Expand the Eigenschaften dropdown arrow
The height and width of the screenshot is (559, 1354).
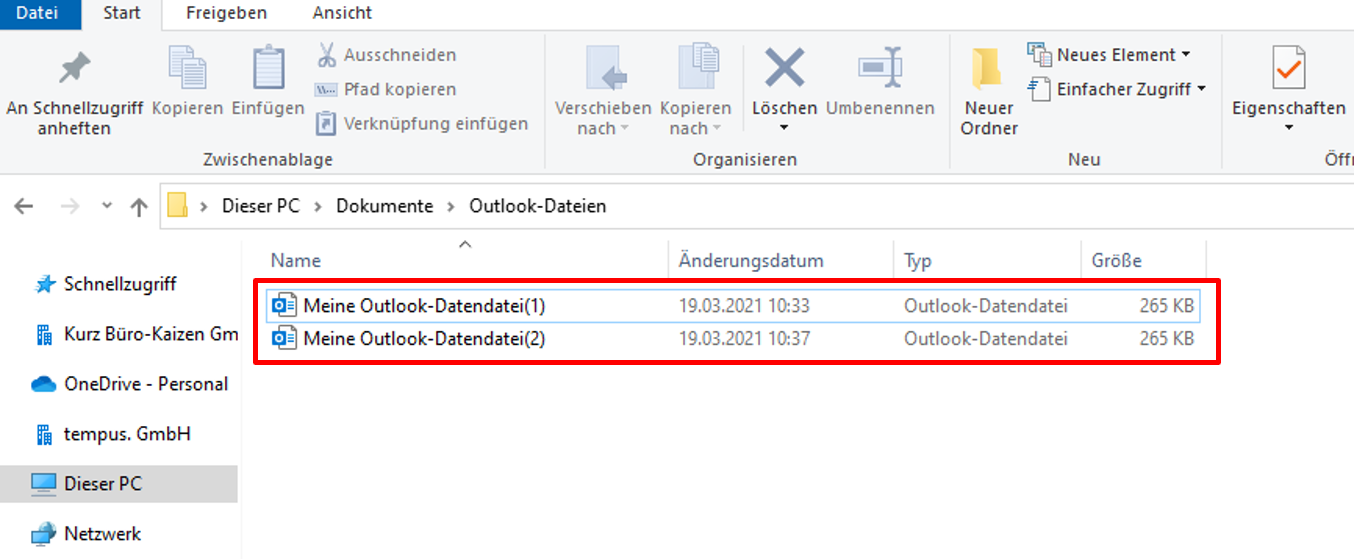pos(1288,128)
